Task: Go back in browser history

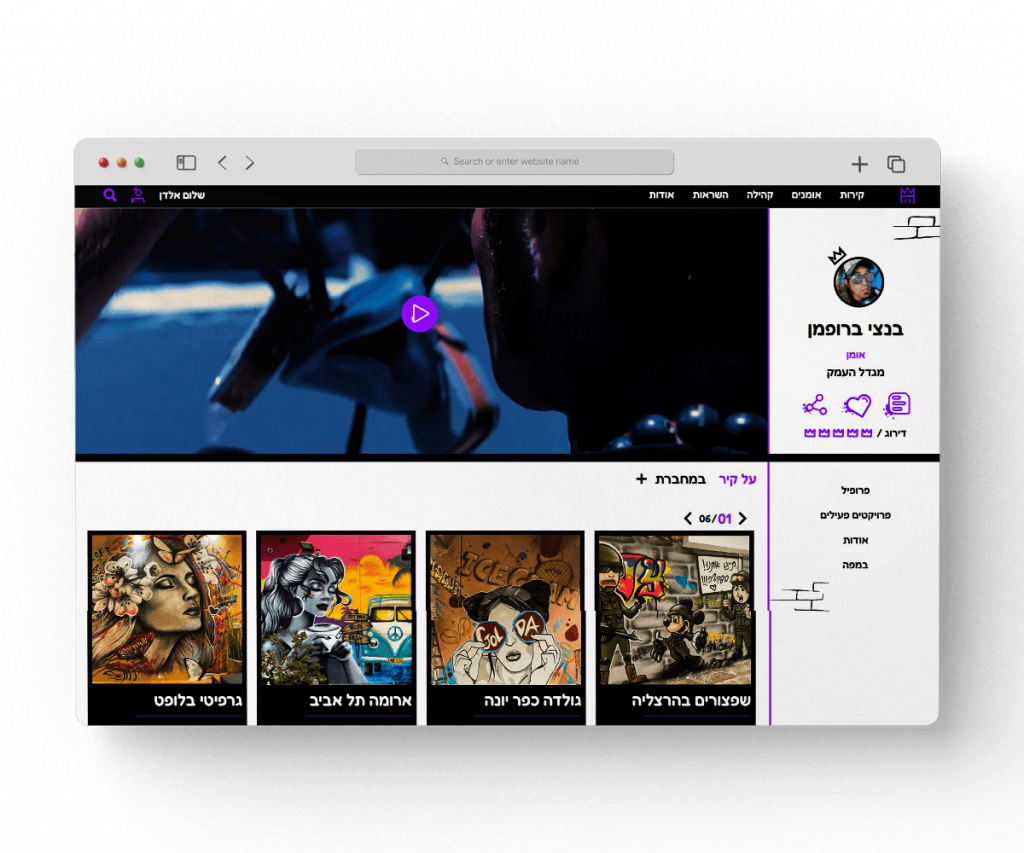Action: pos(222,163)
